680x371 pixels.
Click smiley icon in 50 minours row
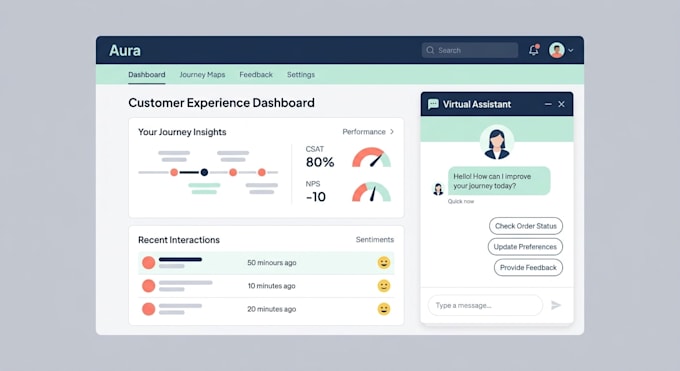pyautogui.click(x=384, y=263)
